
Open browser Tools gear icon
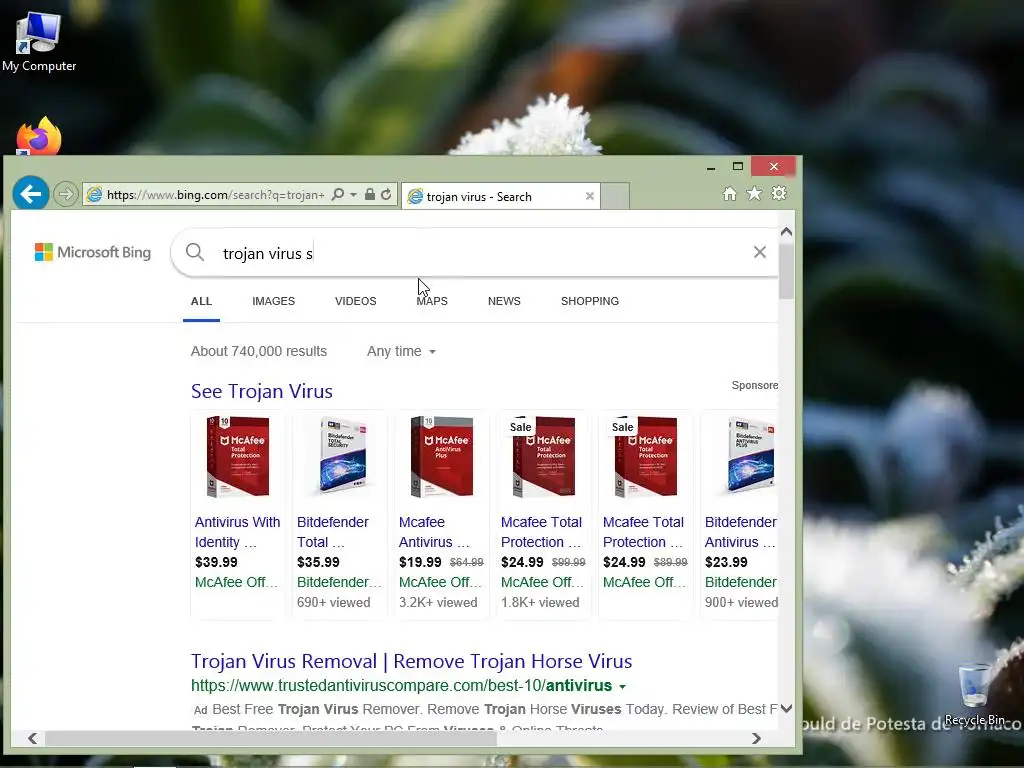pos(779,193)
